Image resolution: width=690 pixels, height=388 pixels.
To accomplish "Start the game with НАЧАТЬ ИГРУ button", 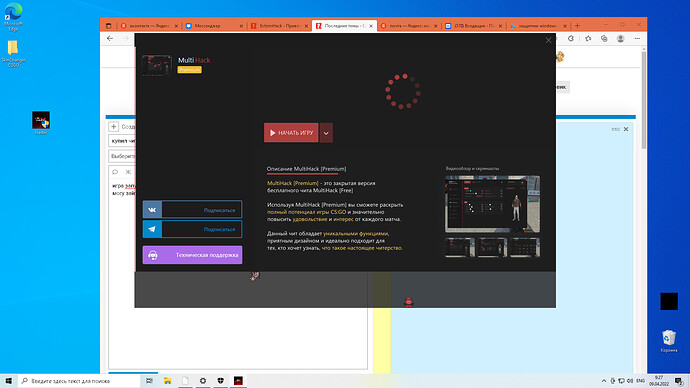I will (x=291, y=132).
